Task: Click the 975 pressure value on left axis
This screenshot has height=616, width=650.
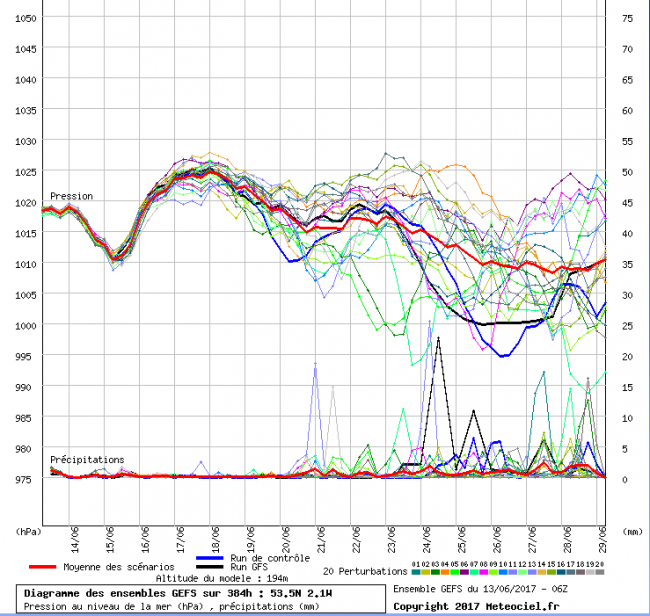Action: click(27, 478)
